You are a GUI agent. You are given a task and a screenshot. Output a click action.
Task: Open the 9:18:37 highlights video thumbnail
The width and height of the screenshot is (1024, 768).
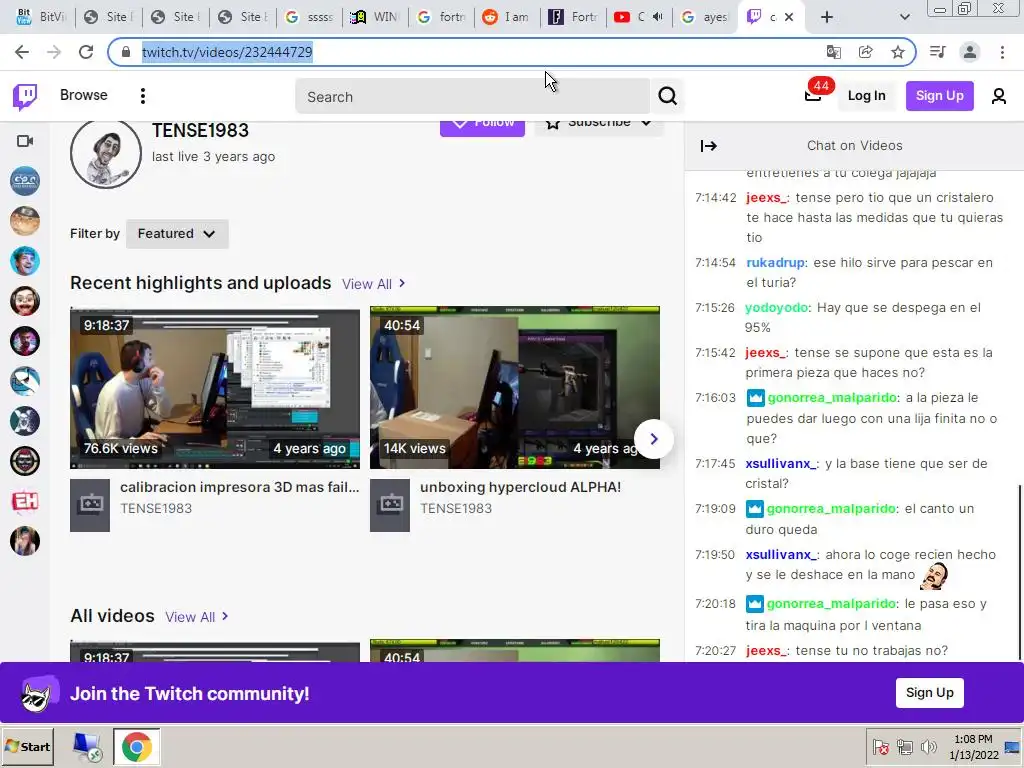(215, 389)
